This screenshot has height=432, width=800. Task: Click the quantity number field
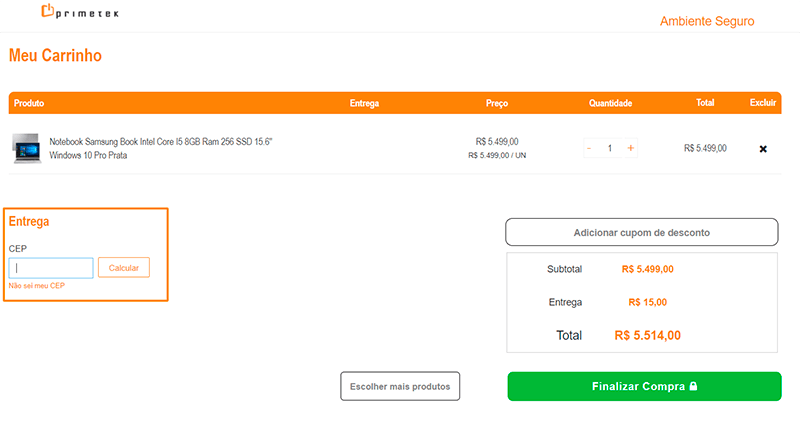(x=610, y=148)
